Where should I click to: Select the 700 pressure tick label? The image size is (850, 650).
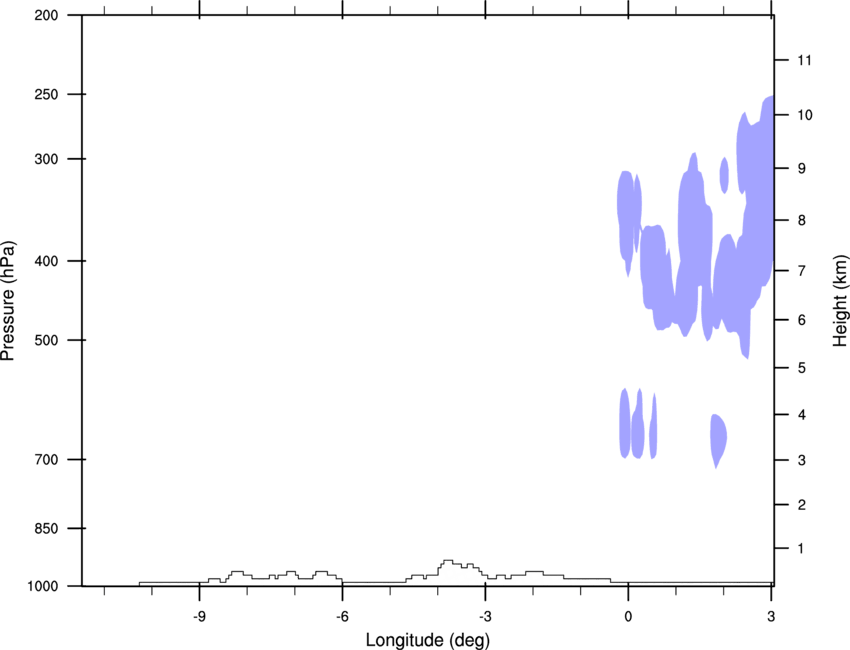click(46, 459)
